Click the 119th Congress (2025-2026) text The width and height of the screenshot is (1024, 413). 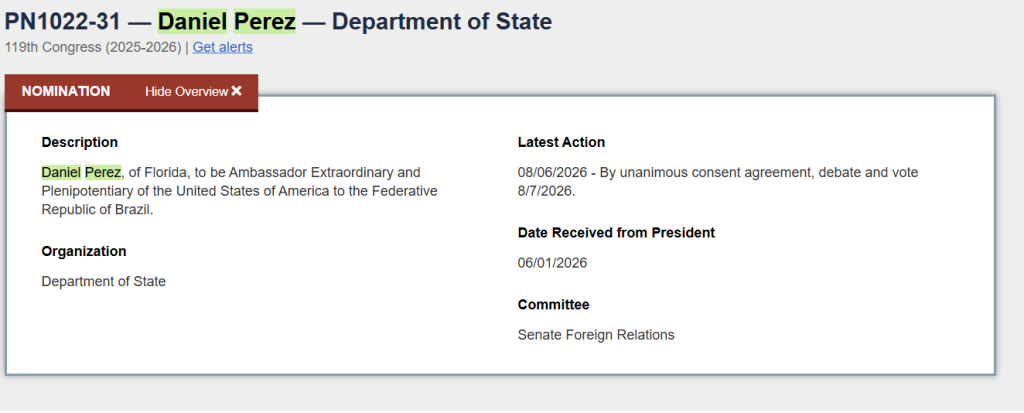coord(93,47)
